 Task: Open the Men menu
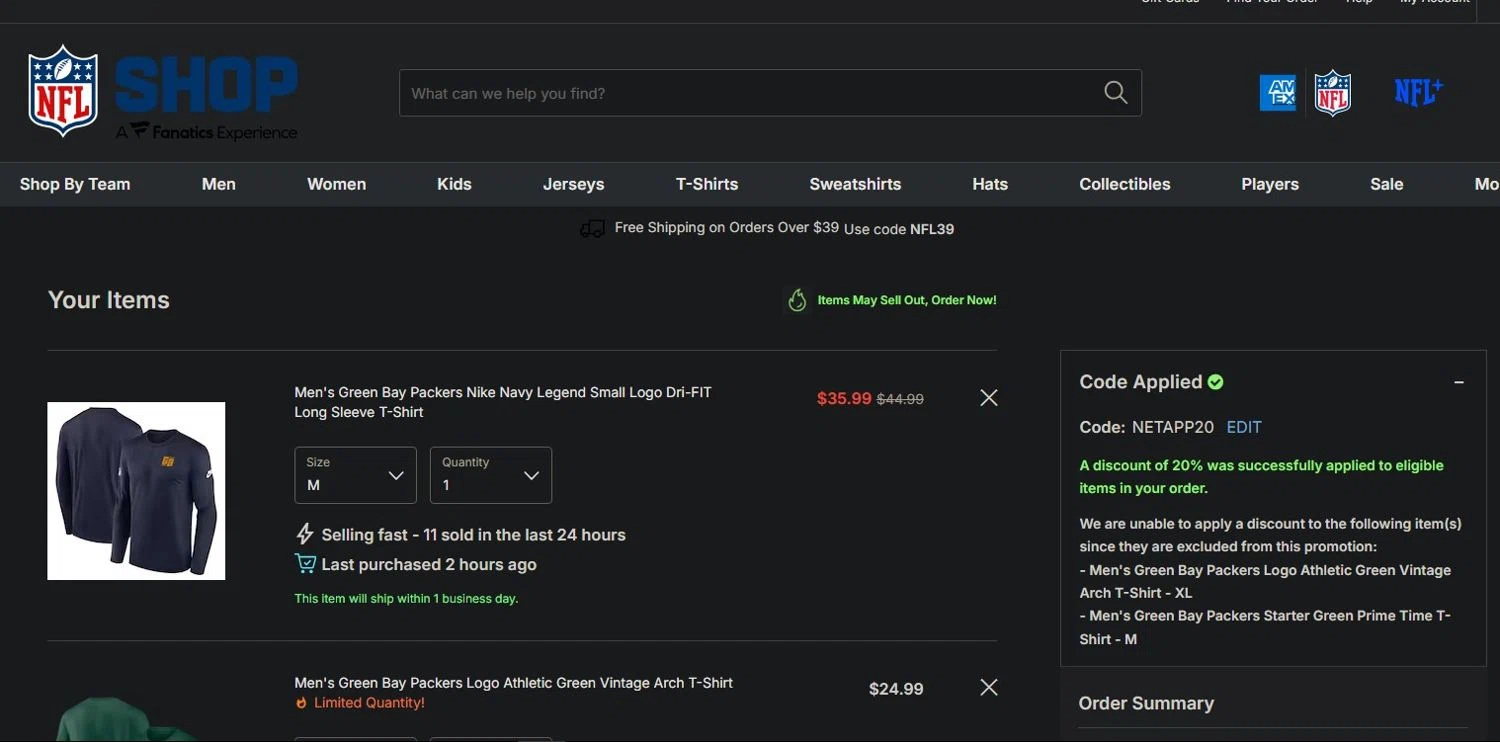point(219,184)
